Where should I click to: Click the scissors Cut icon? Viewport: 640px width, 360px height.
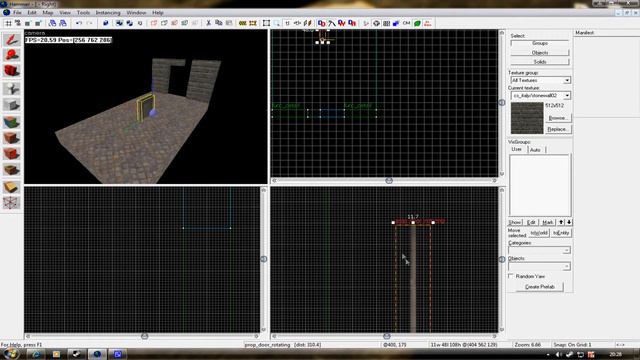click(x=209, y=23)
